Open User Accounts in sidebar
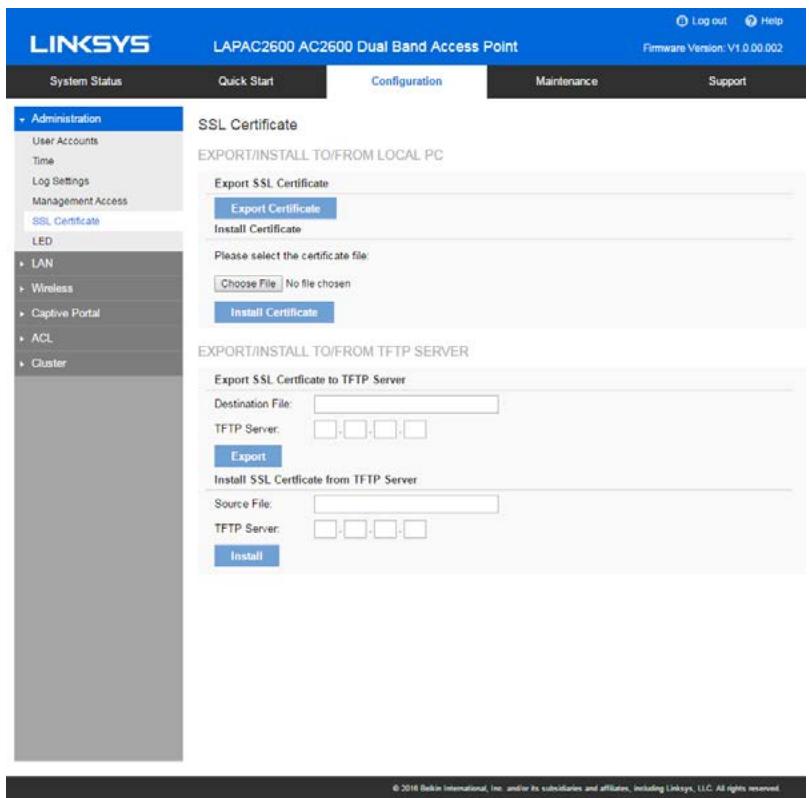This screenshot has width=809, height=798. [65, 141]
